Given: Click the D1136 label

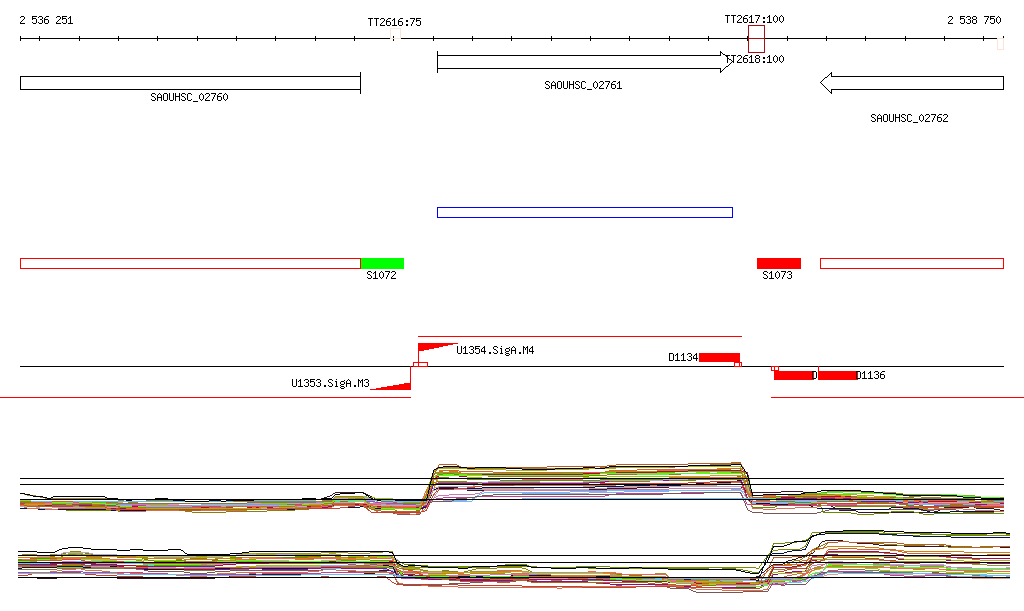Looking at the screenshot, I should click(871, 375).
